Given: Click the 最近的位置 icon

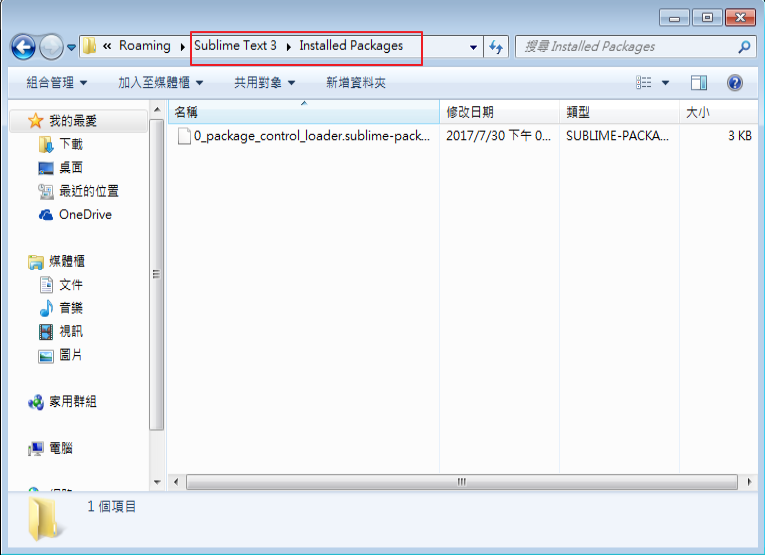Looking at the screenshot, I should click(45, 191).
